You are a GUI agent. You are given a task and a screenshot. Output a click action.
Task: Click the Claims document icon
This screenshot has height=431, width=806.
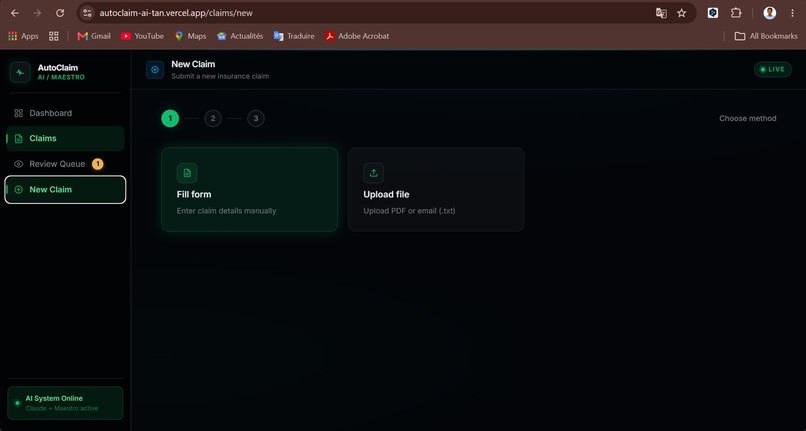click(19, 138)
